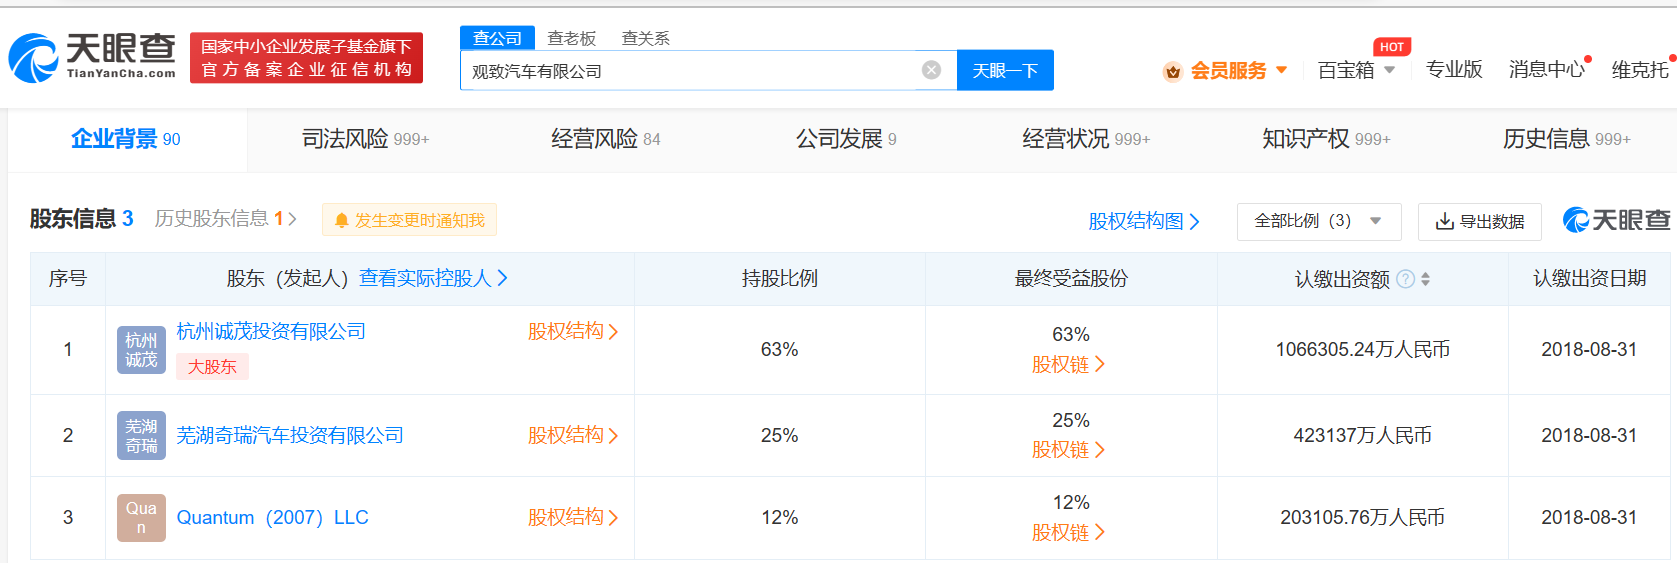The height and width of the screenshot is (563, 1677).
Task: Select the 查关系 search tab
Action: 646,38
